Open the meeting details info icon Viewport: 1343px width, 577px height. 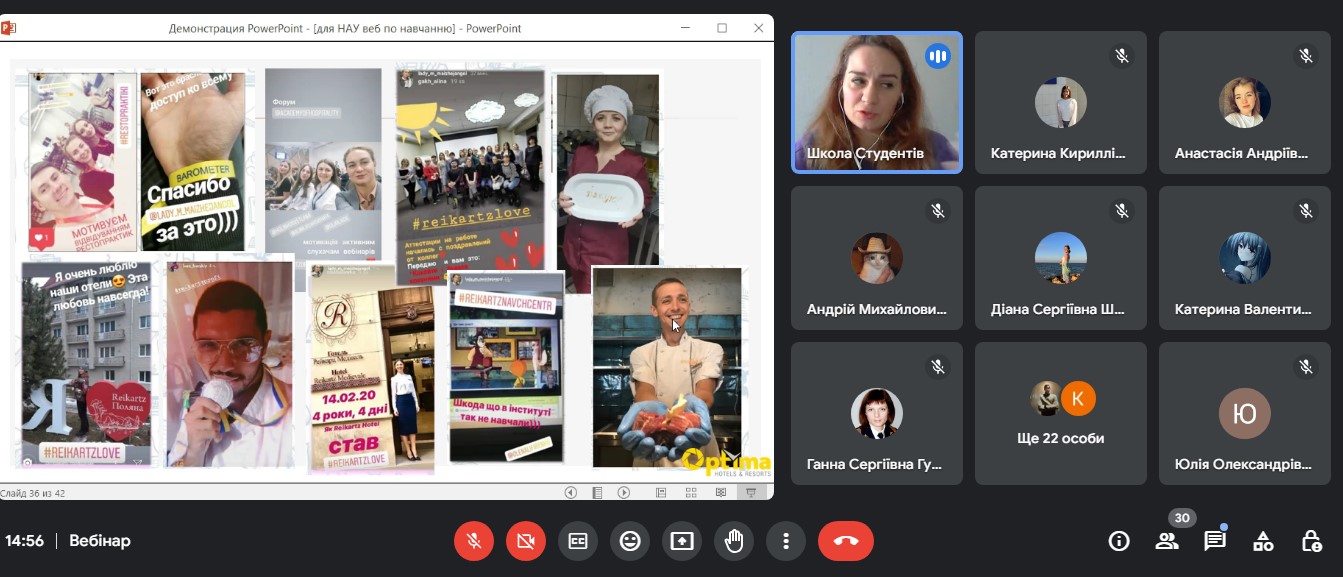pos(1119,541)
